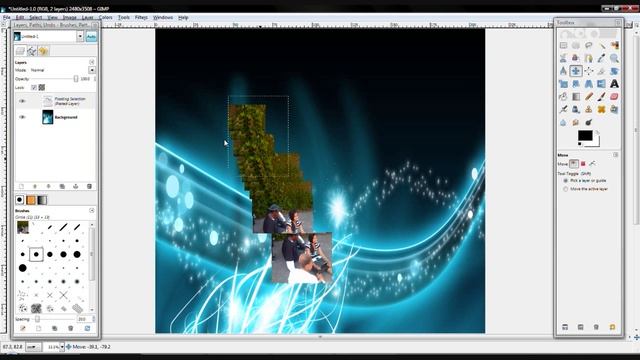The width and height of the screenshot is (640, 360).
Task: Open the Windows menu
Action: coord(162,18)
